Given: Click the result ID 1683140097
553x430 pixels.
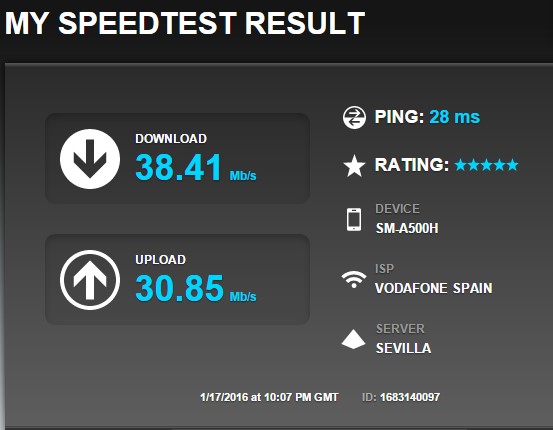Looking at the screenshot, I should click(x=410, y=397).
